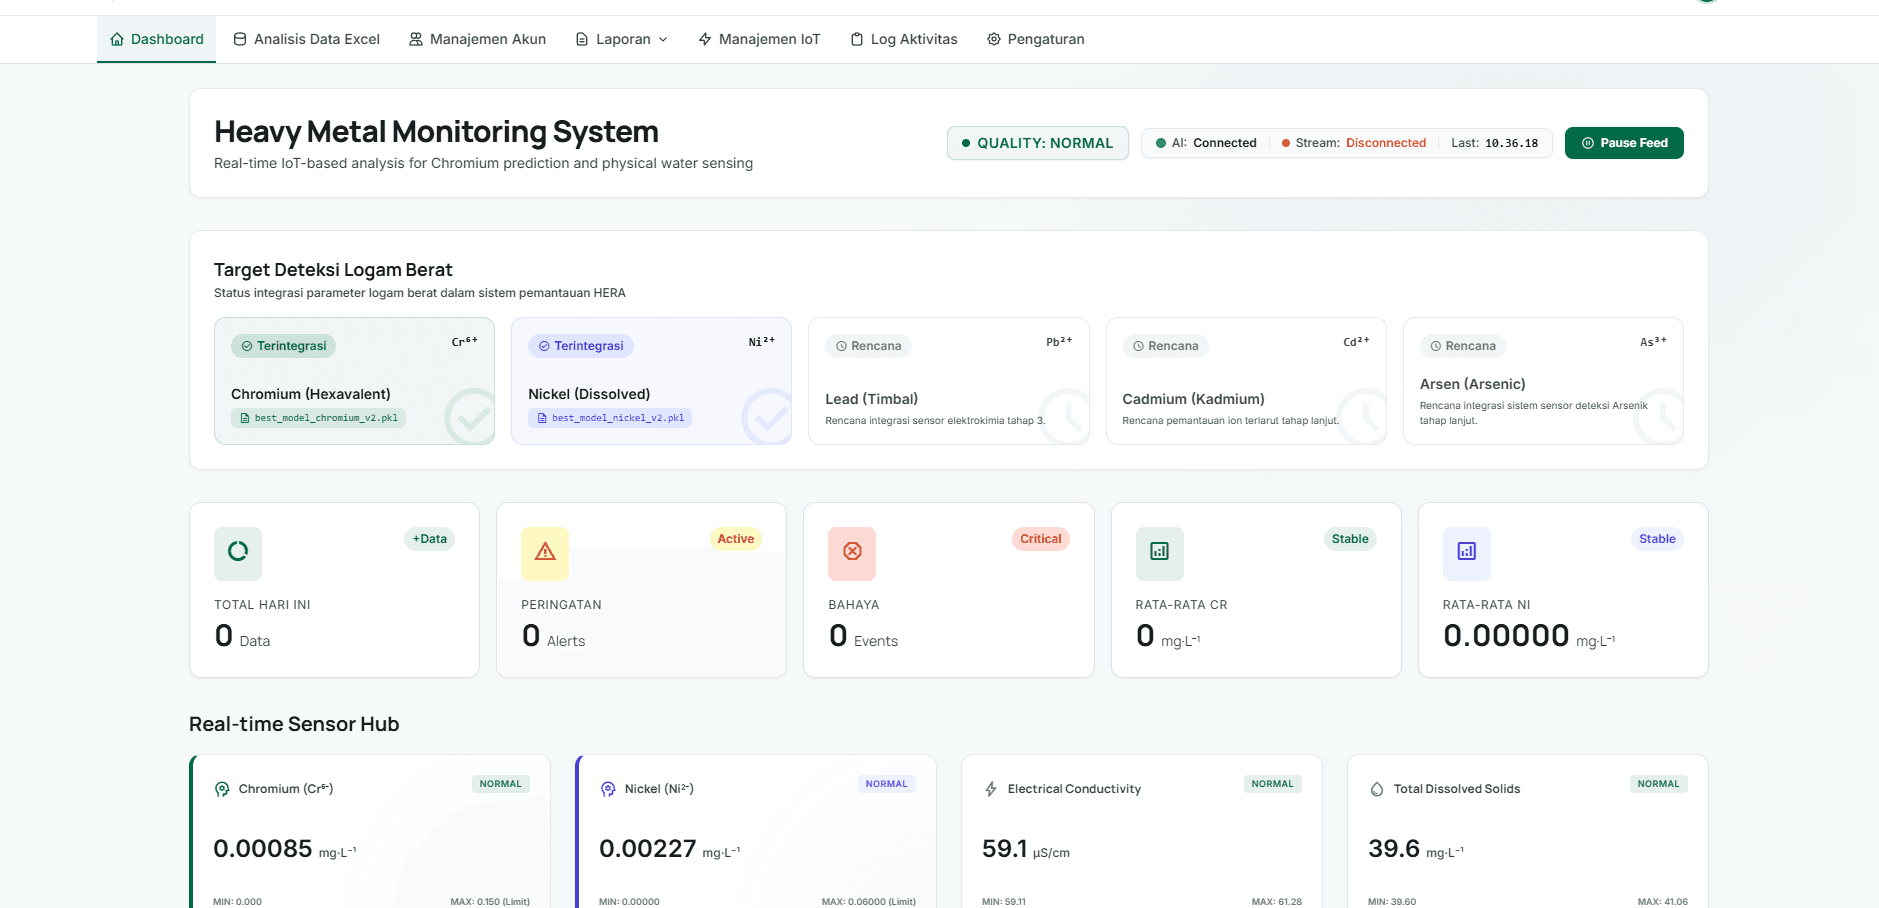The image size is (1879, 908).
Task: Click the +Data badge
Action: [x=430, y=539]
